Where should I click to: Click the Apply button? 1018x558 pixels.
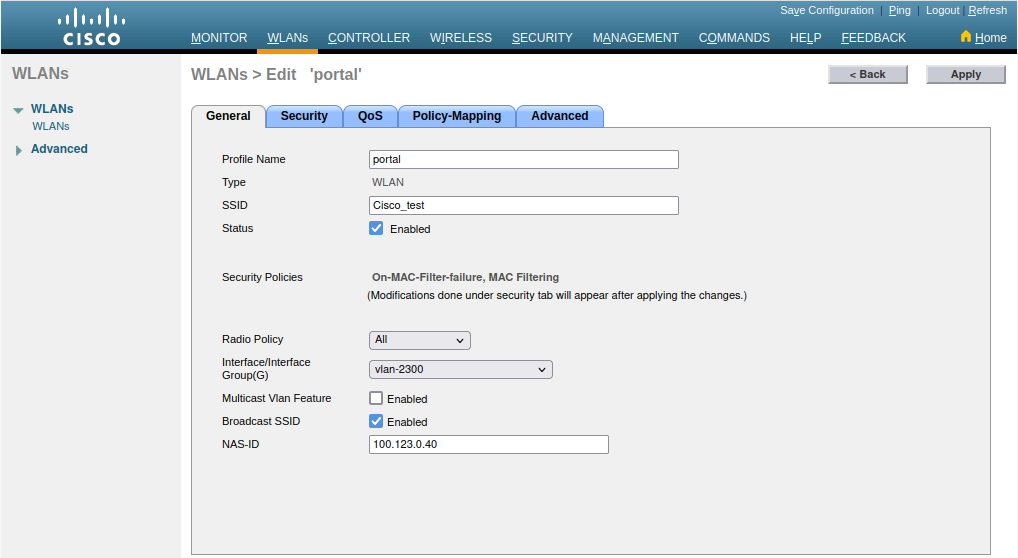click(x=965, y=74)
